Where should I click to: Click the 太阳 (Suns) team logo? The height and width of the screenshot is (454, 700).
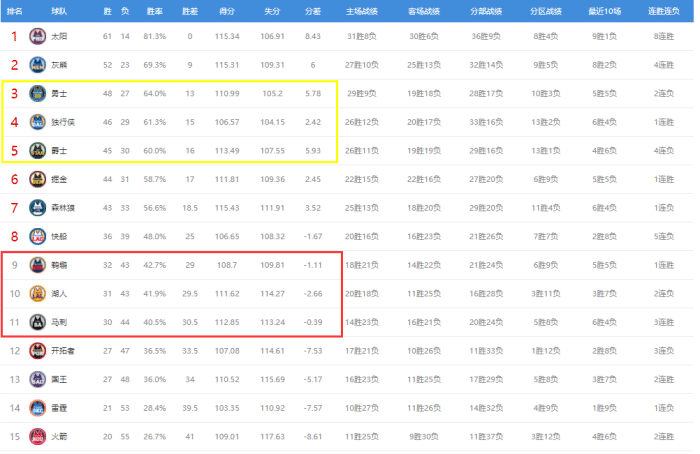(37, 36)
